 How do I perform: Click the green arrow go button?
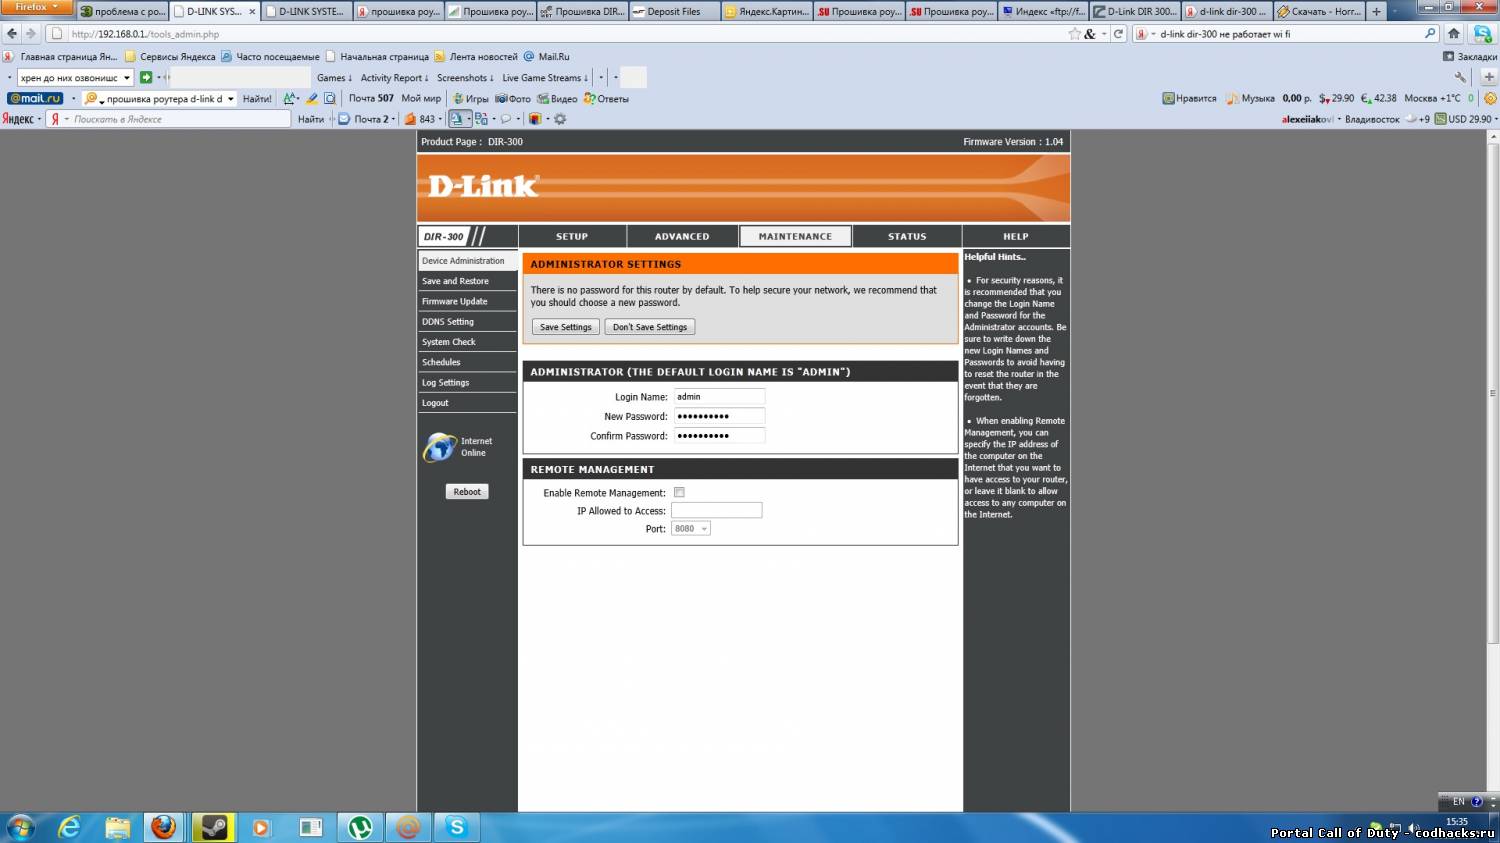click(146, 77)
